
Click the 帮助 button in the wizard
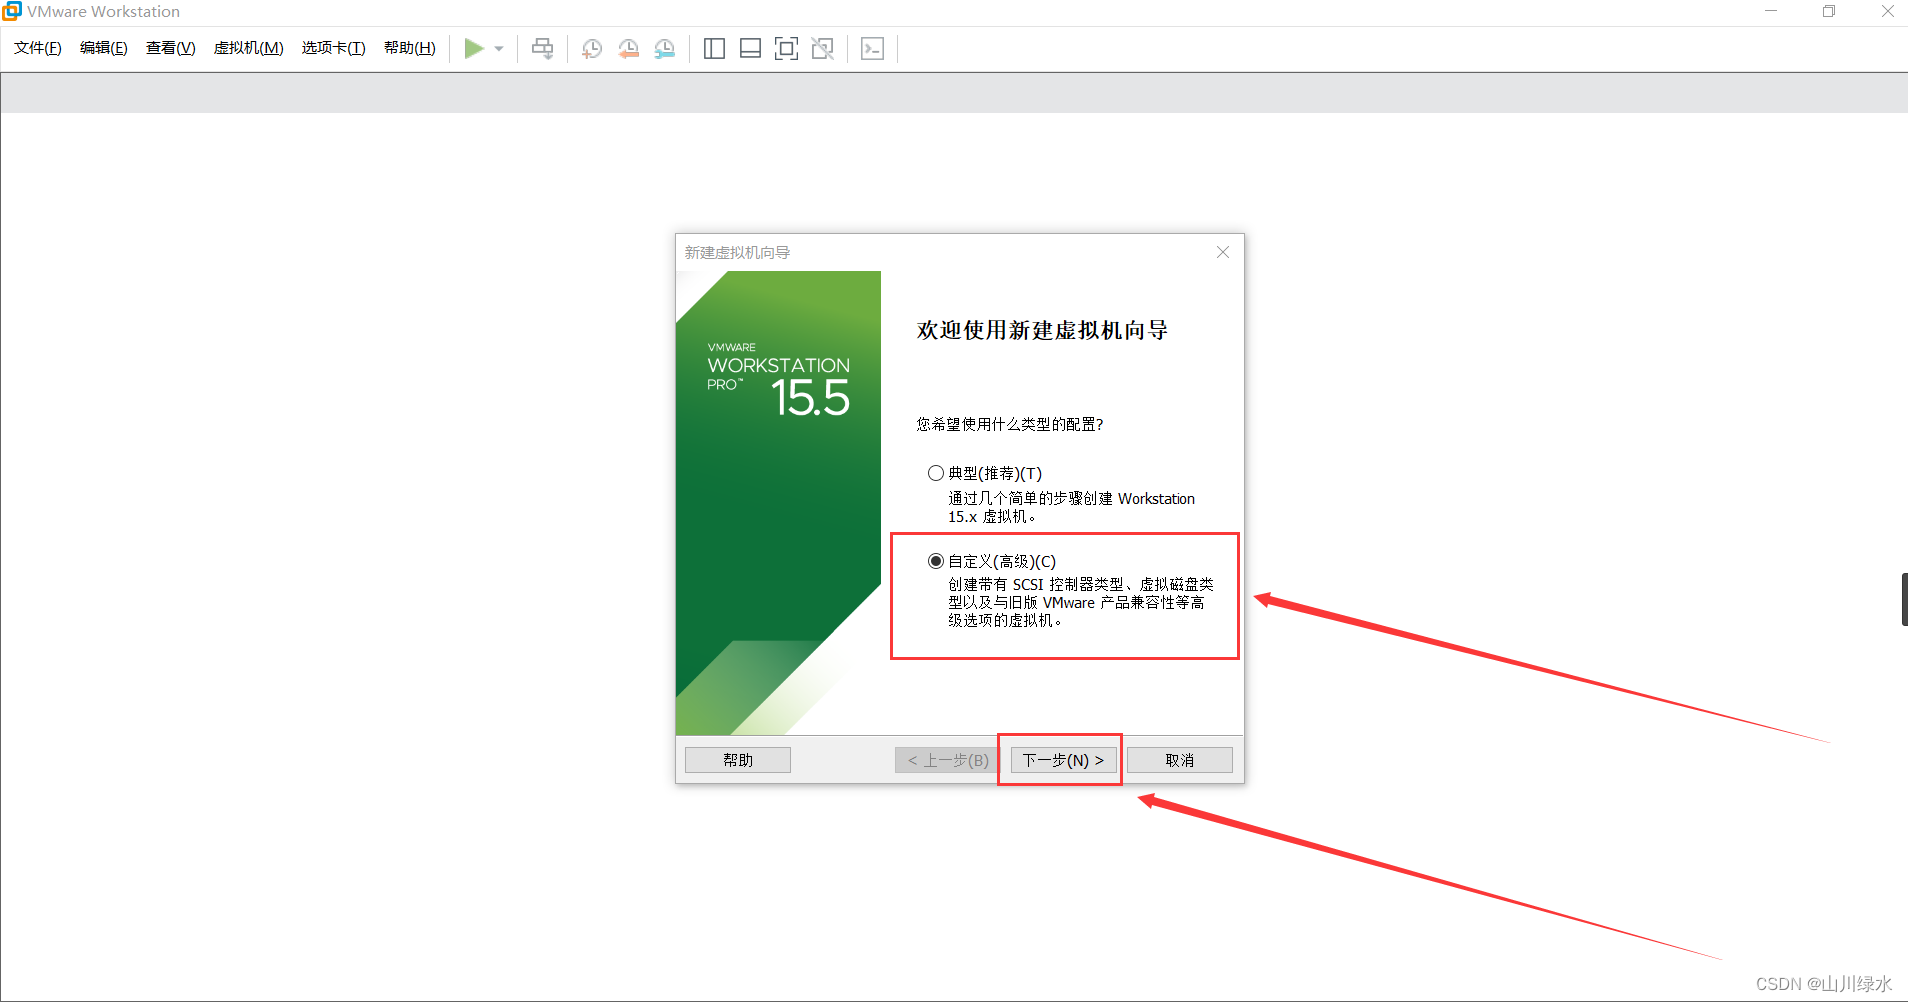737,759
